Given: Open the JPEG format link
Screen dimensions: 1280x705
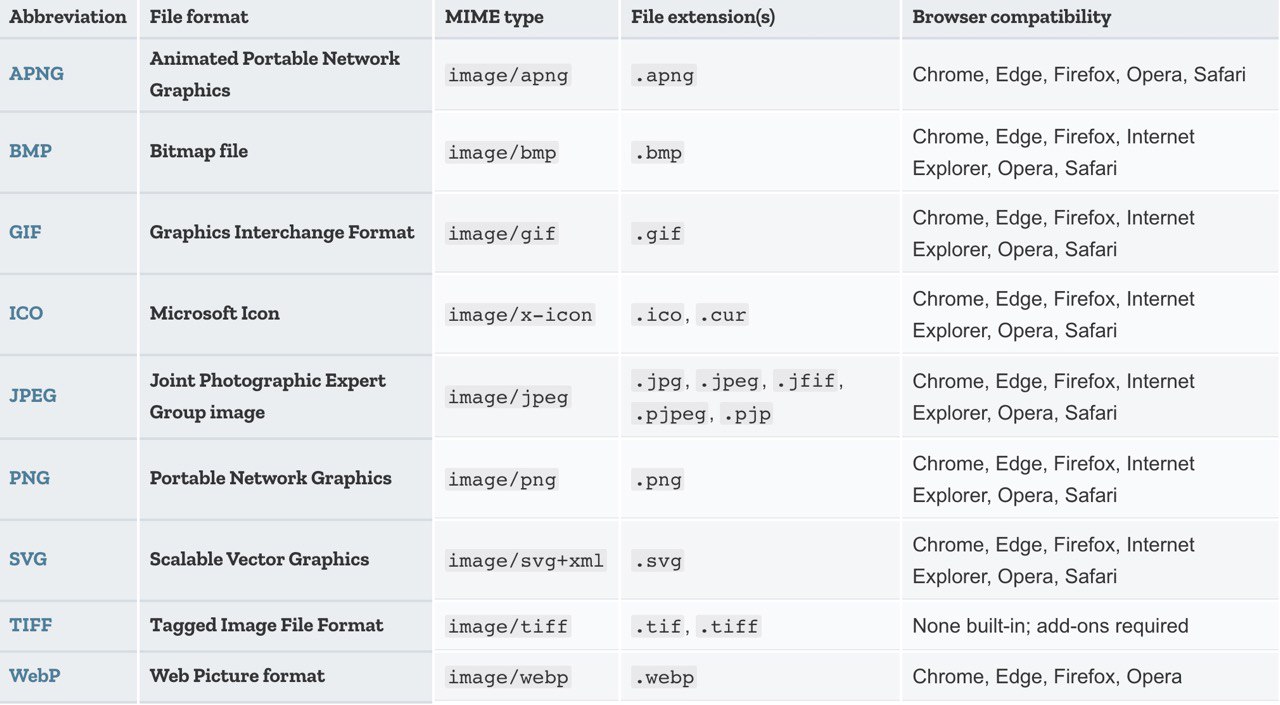Looking at the screenshot, I should (x=33, y=395).
